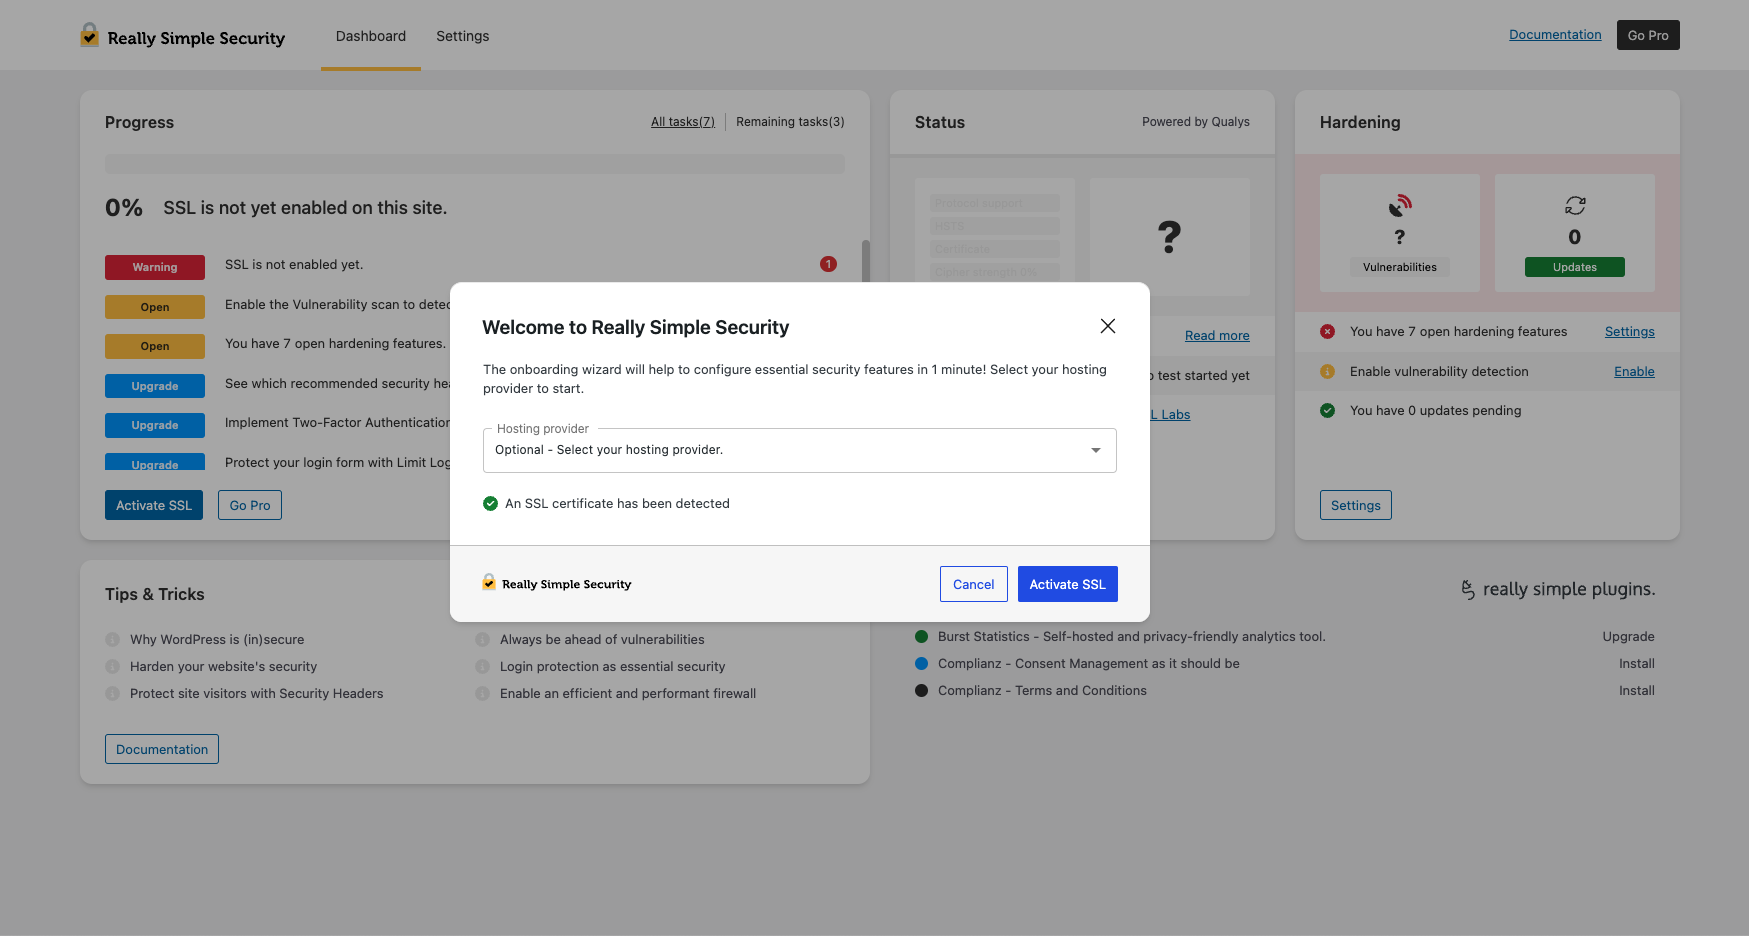Click the Hosting provider select field
Viewport: 1749px width, 936px height.
pyautogui.click(x=799, y=450)
